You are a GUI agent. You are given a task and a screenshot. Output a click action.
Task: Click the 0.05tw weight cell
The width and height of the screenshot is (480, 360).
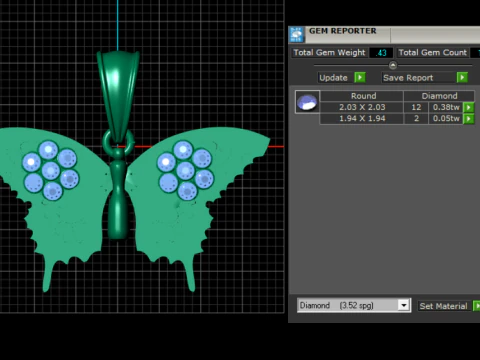[446, 119]
